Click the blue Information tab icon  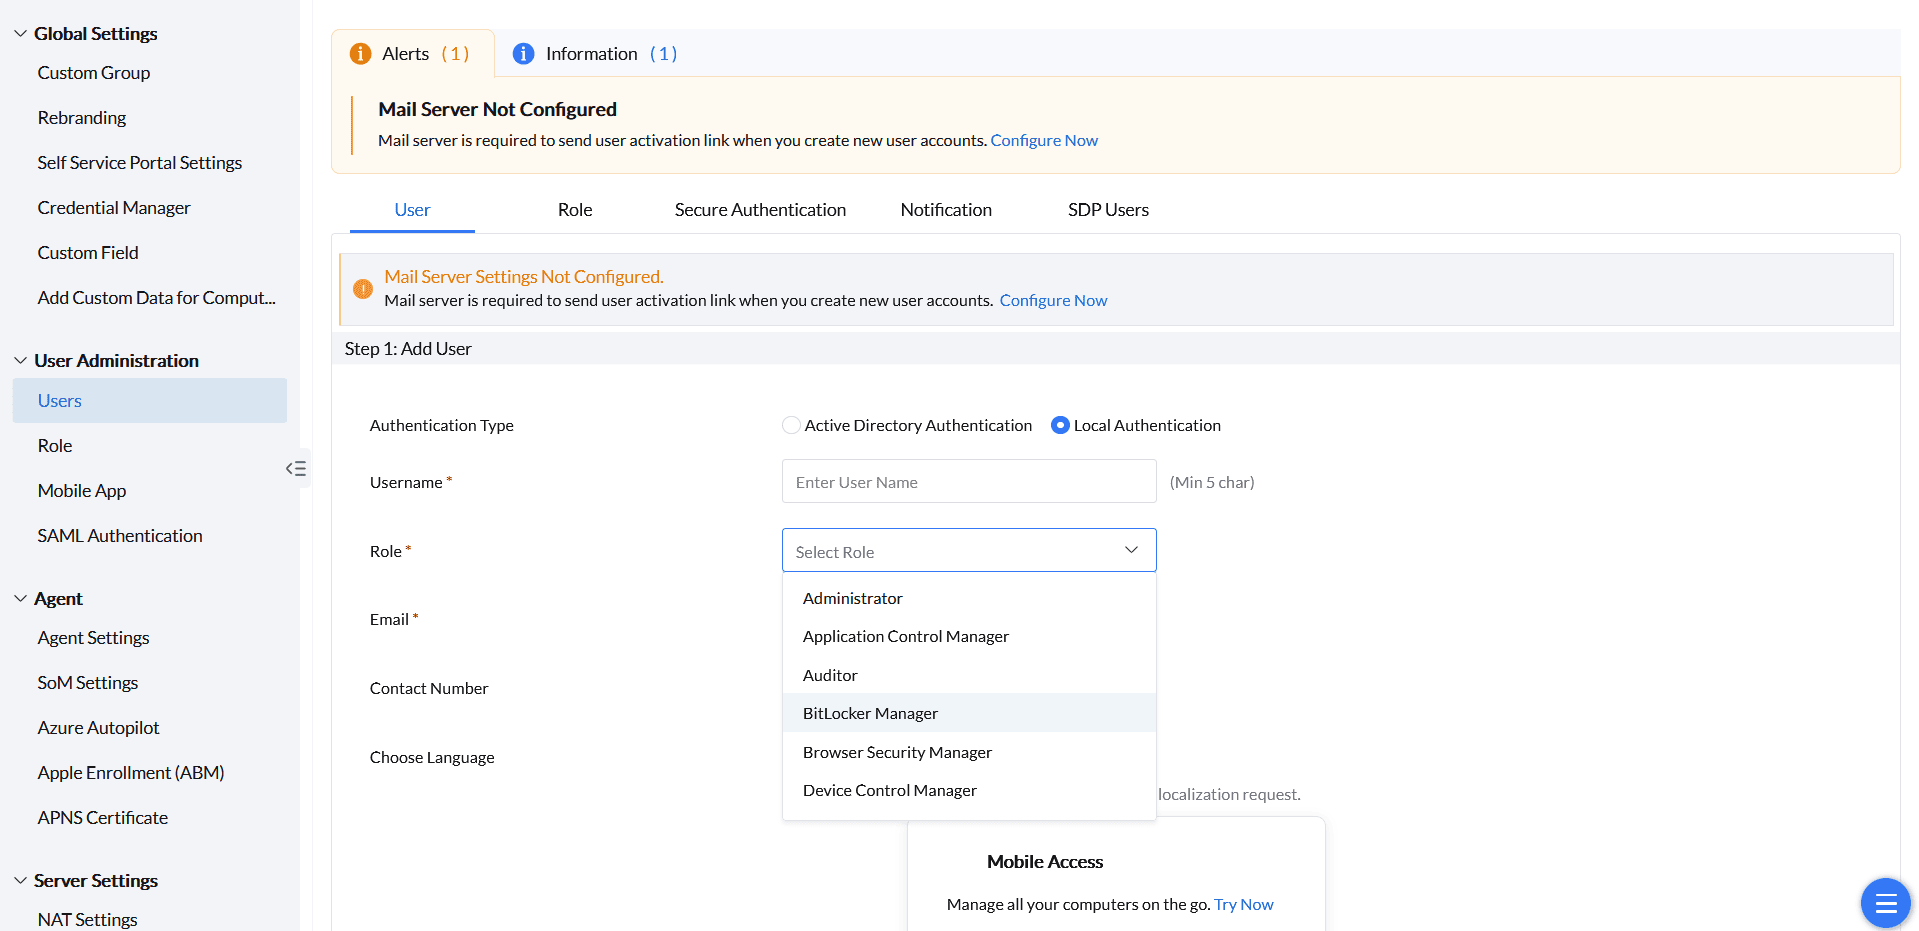tap(523, 54)
